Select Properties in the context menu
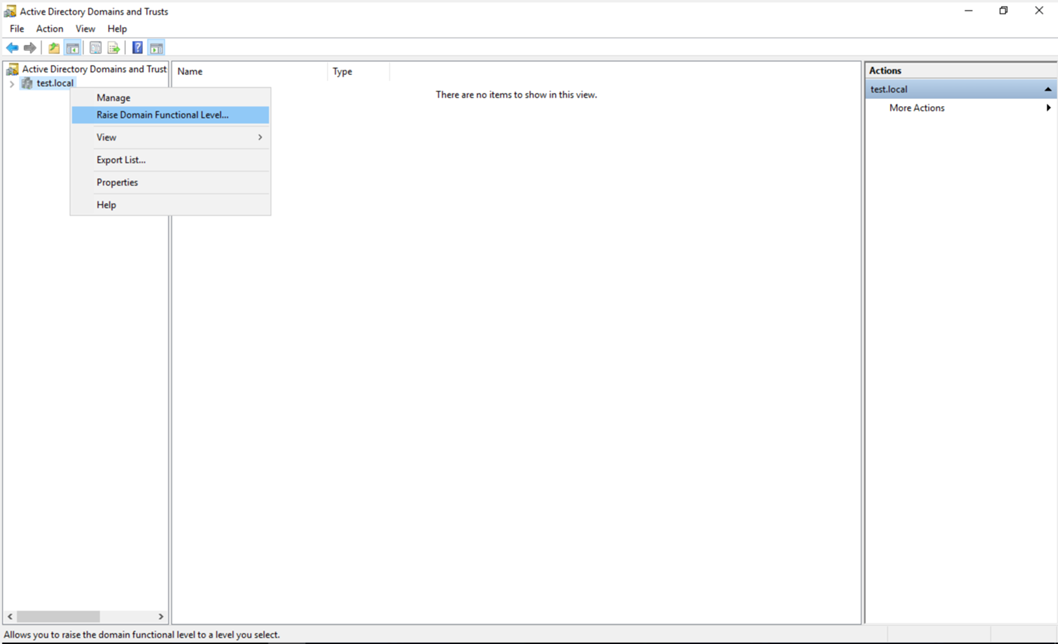The width and height of the screenshot is (1058, 644). pyautogui.click(x=117, y=182)
